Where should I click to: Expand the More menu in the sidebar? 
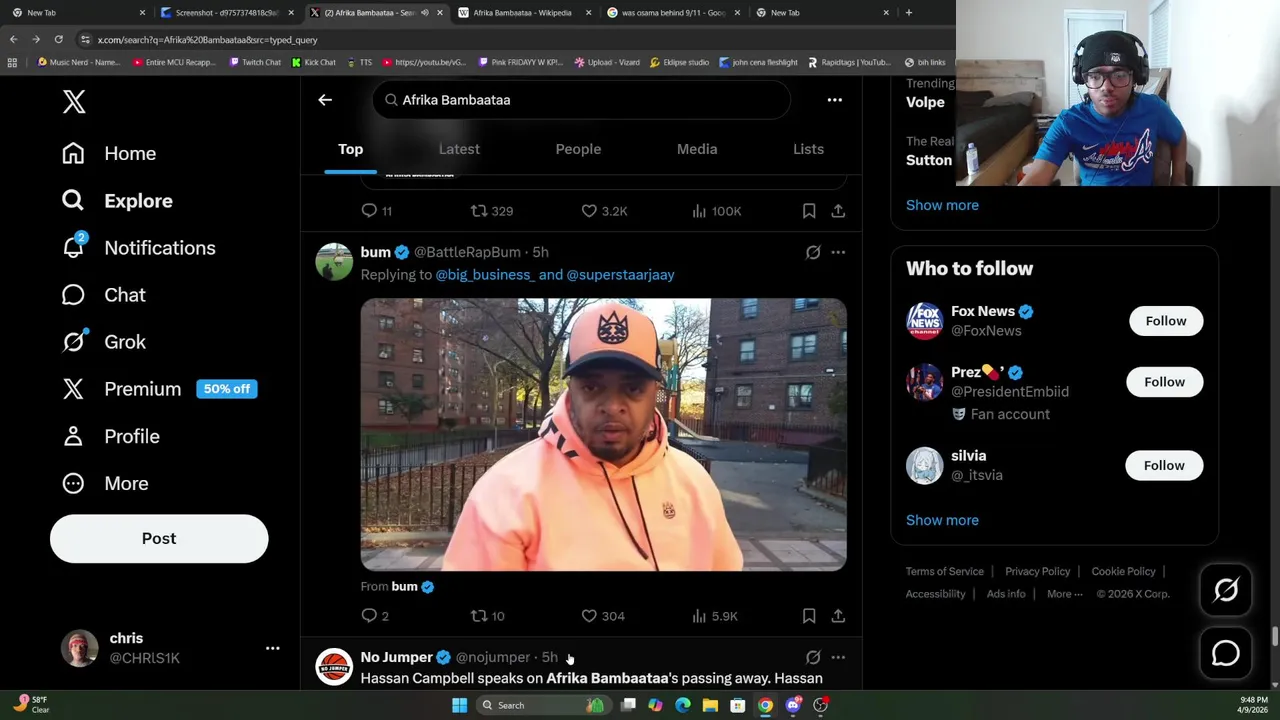pyautogui.click(x=105, y=483)
